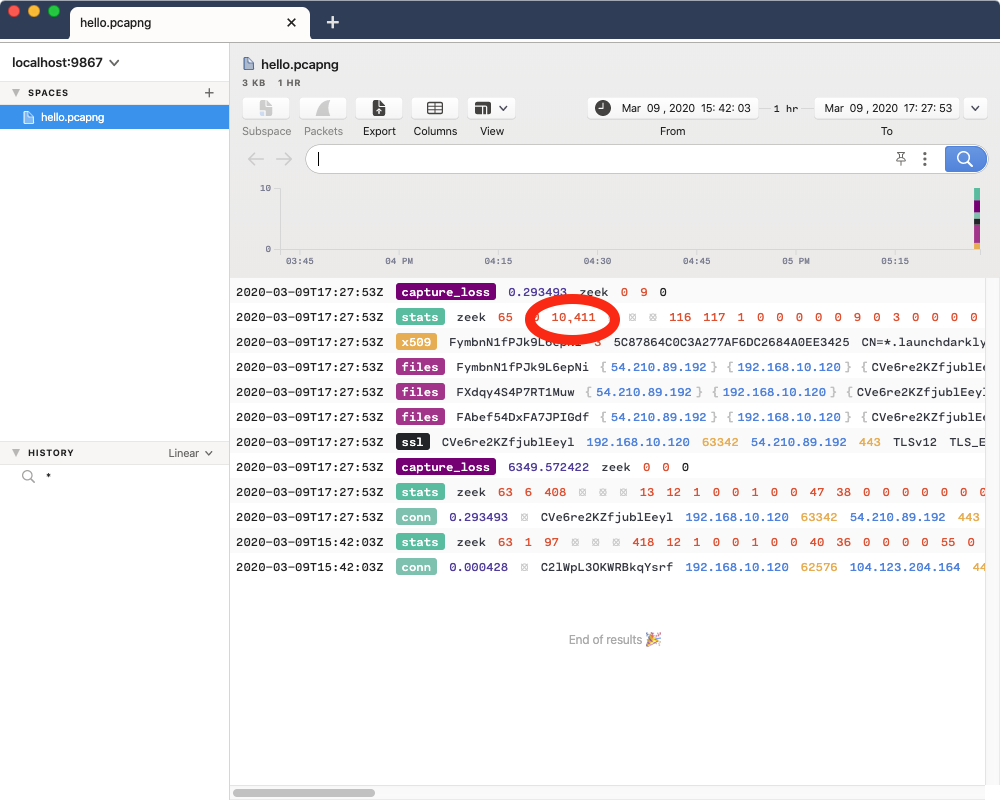Open the localhost:9867 connection menu
The image size is (1000, 800).
click(x=64, y=61)
